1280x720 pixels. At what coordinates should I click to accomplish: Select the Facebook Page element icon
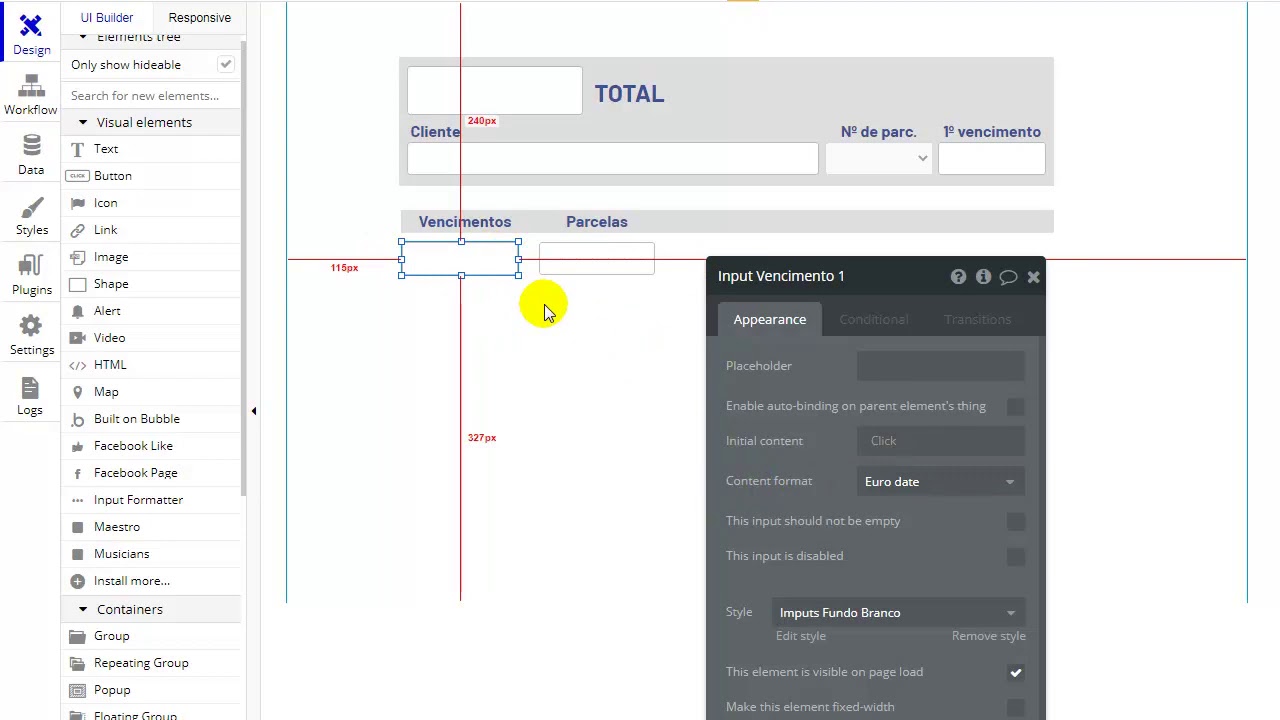point(77,473)
